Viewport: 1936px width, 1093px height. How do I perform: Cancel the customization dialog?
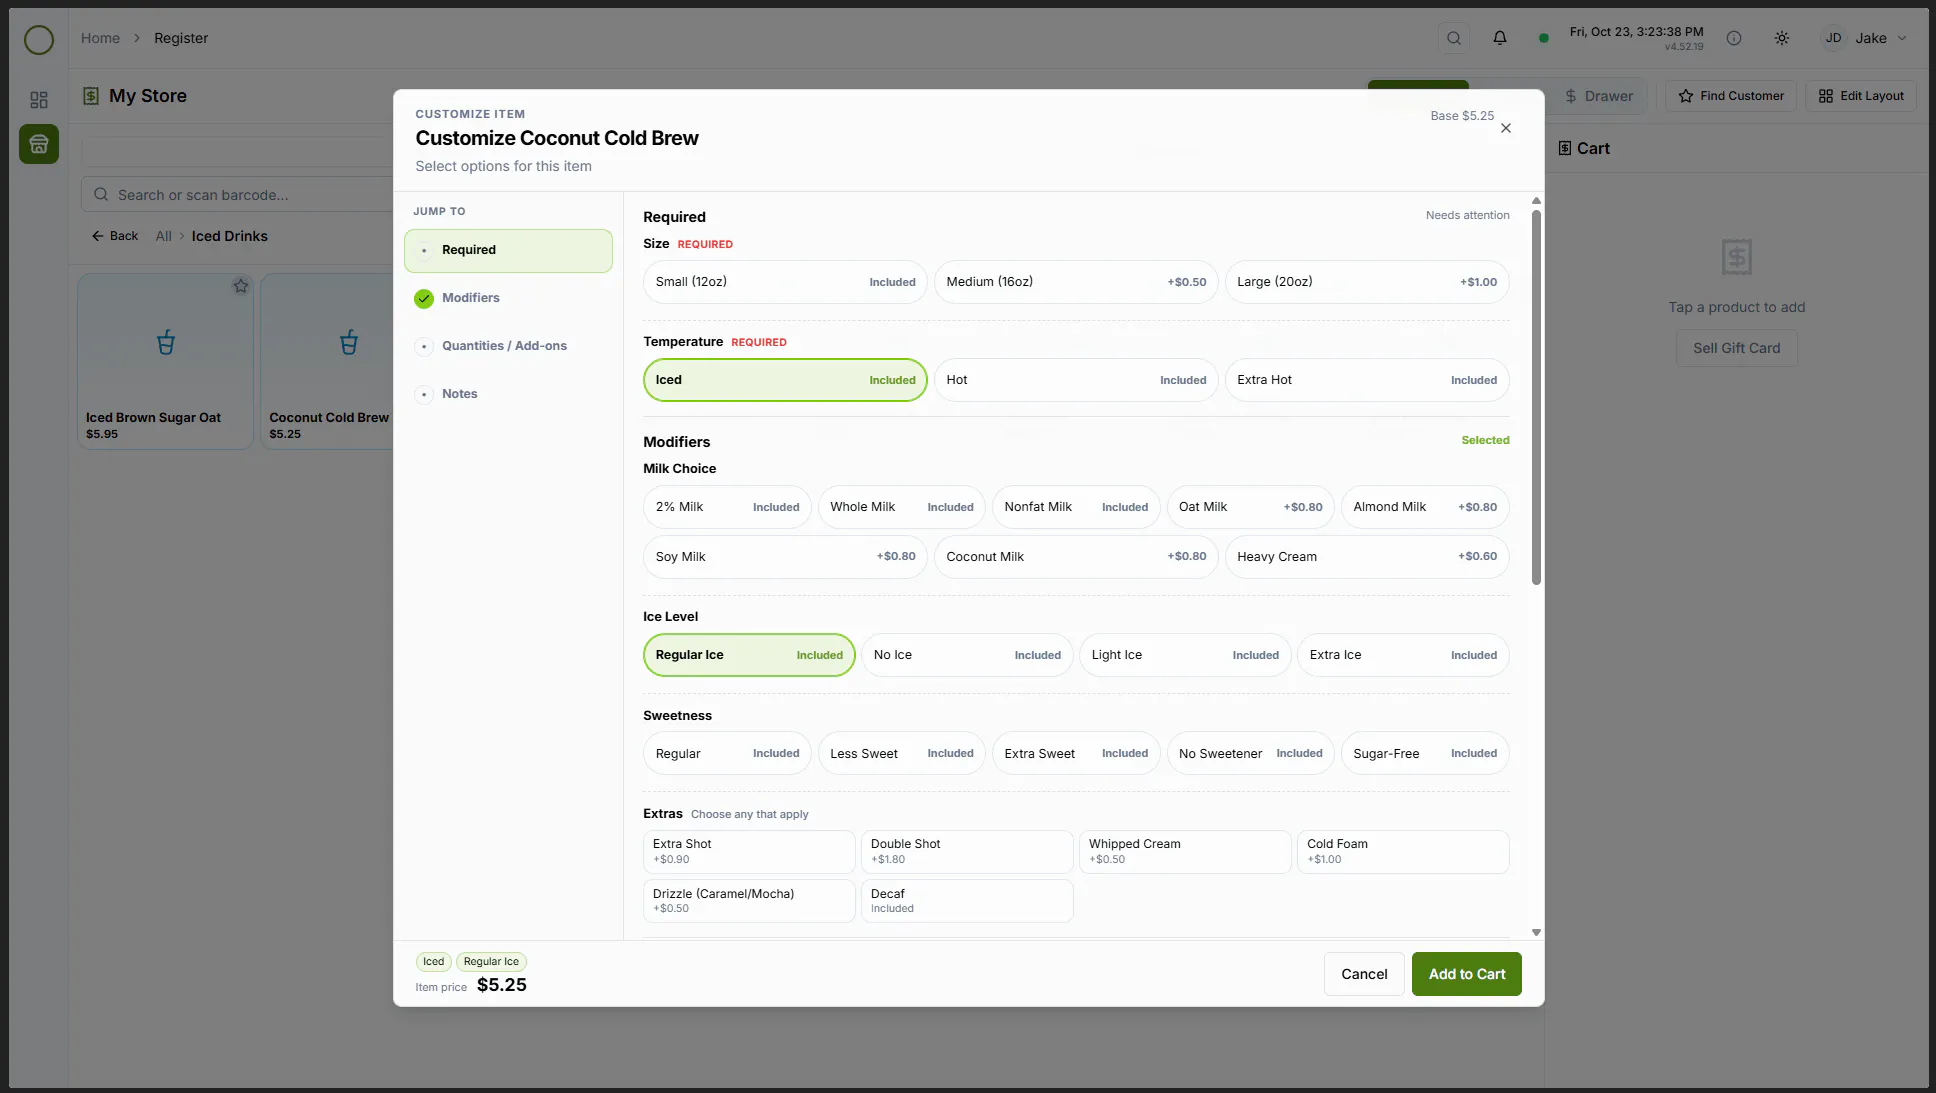tap(1364, 974)
